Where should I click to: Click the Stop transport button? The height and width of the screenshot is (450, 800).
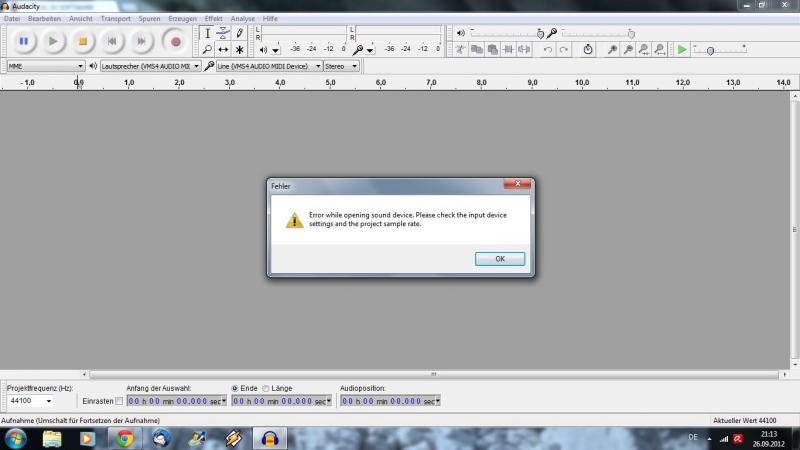82,41
